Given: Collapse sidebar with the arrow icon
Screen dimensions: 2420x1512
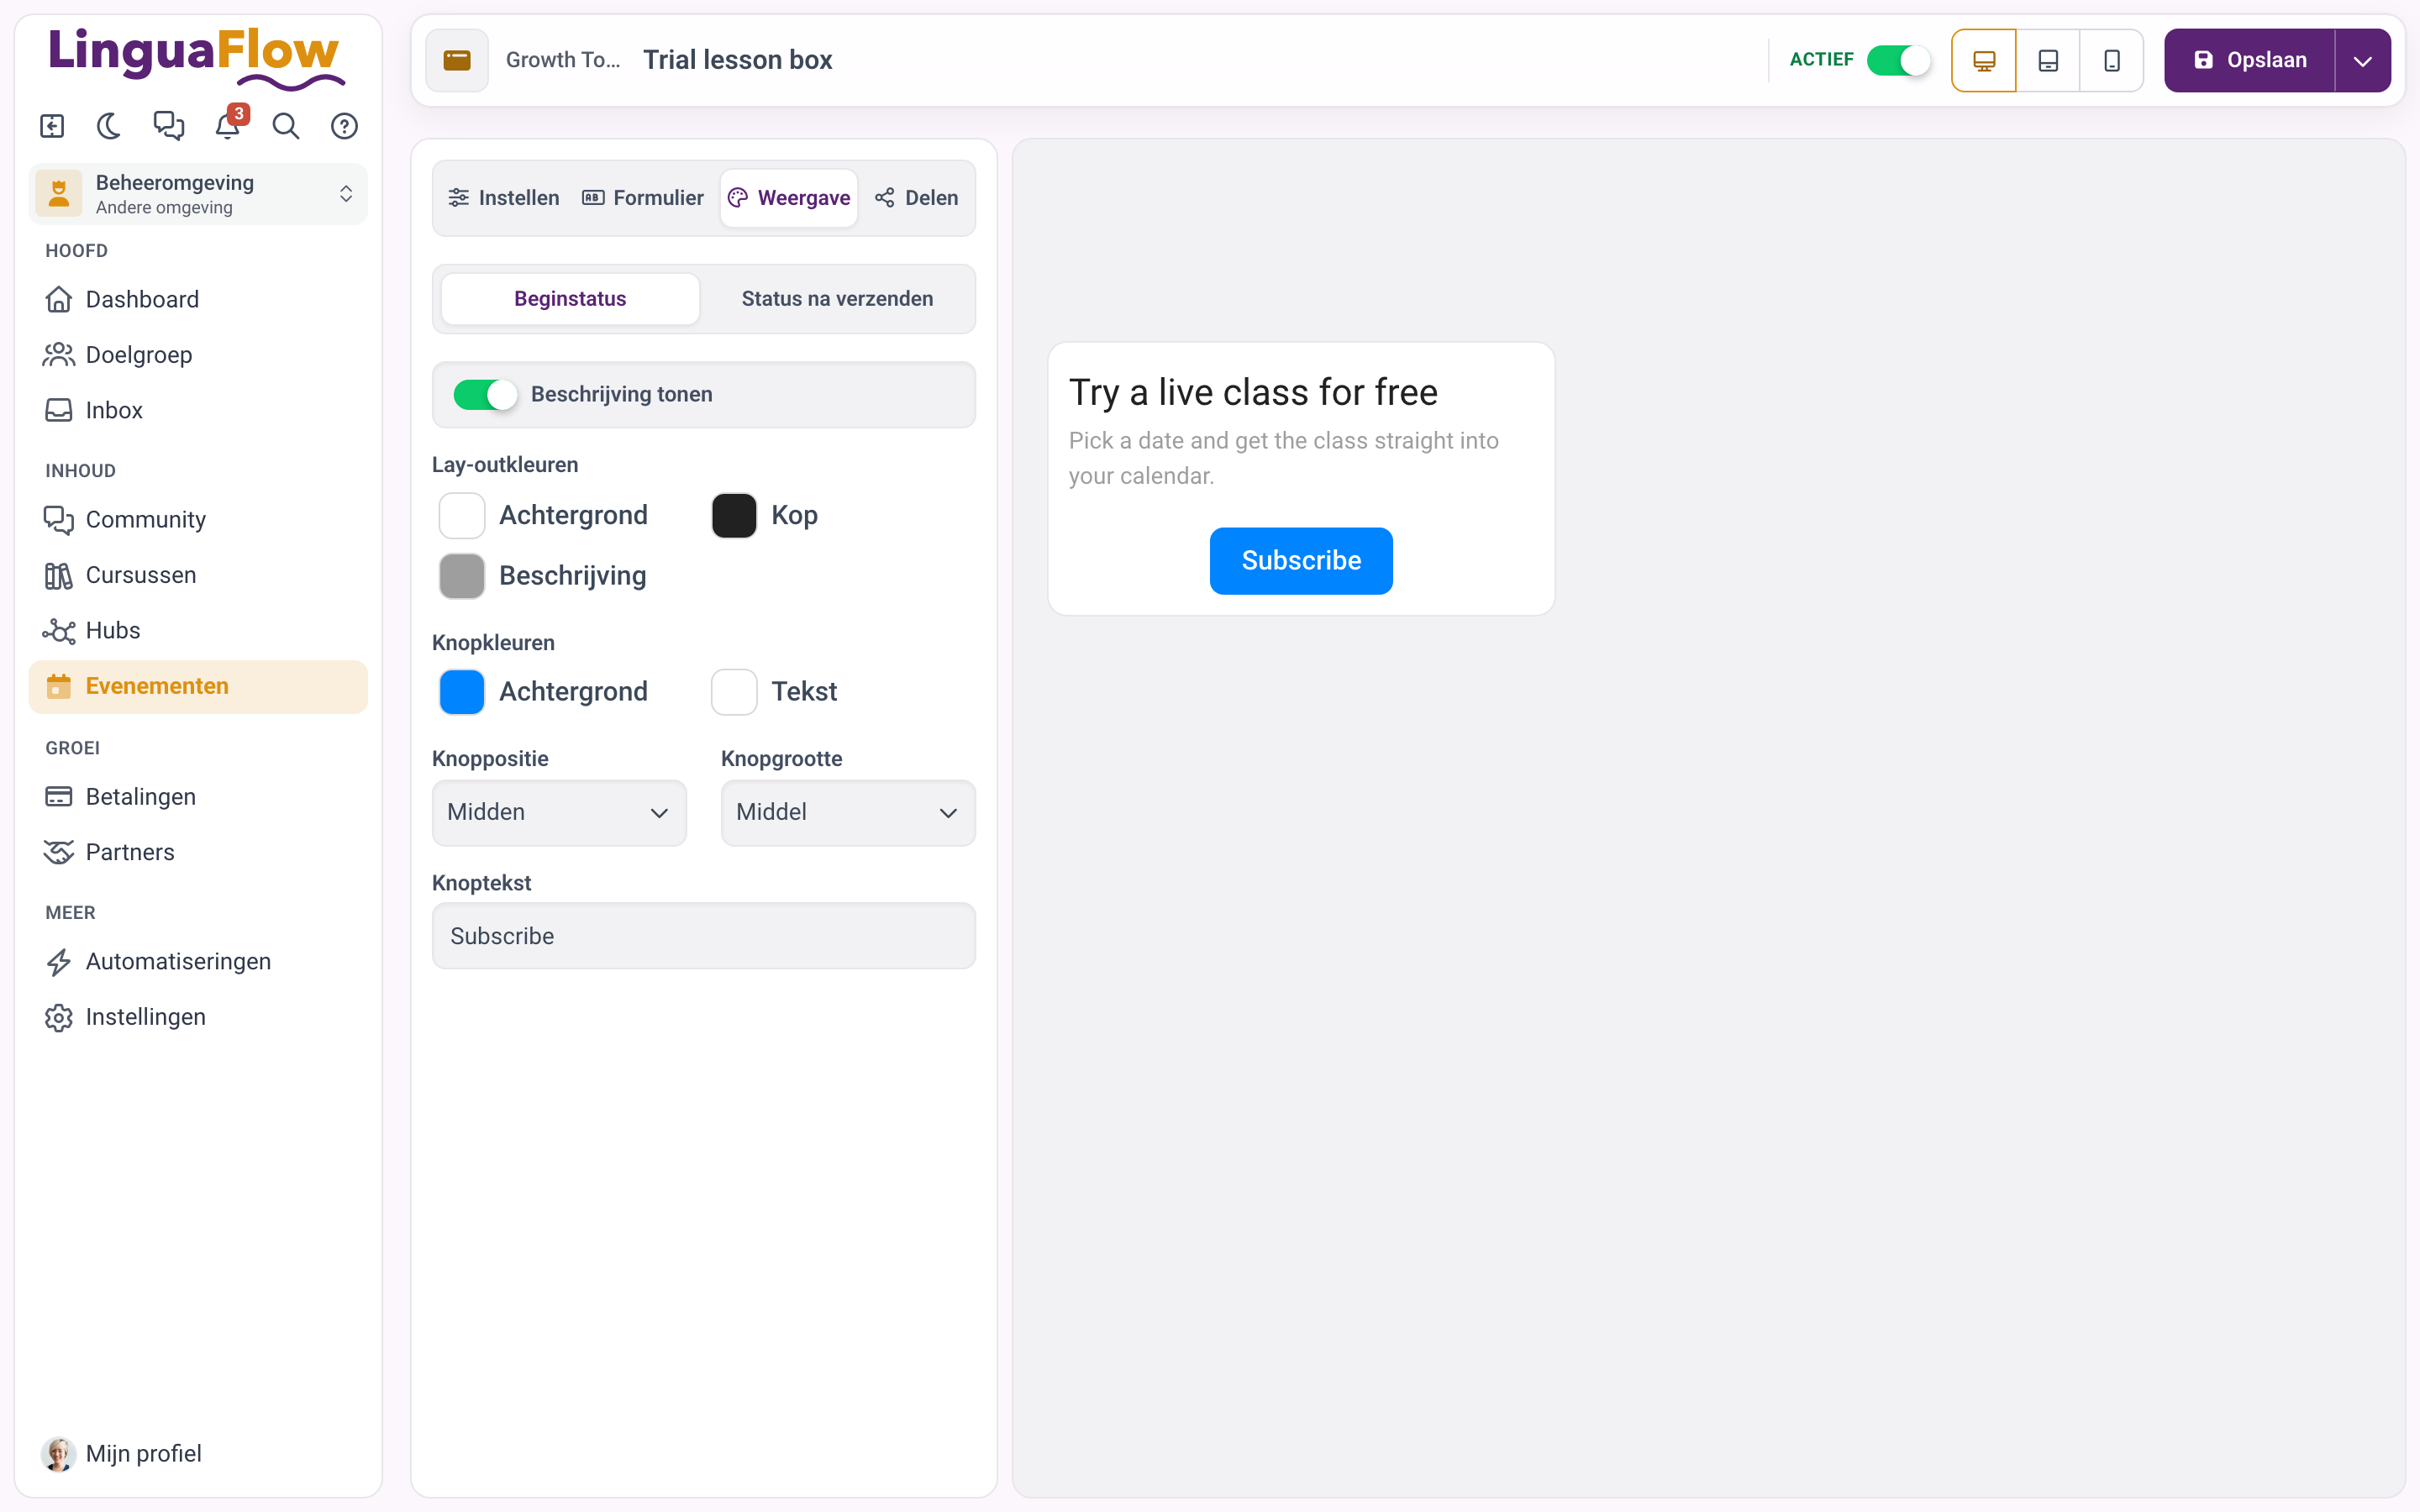Looking at the screenshot, I should click(52, 126).
